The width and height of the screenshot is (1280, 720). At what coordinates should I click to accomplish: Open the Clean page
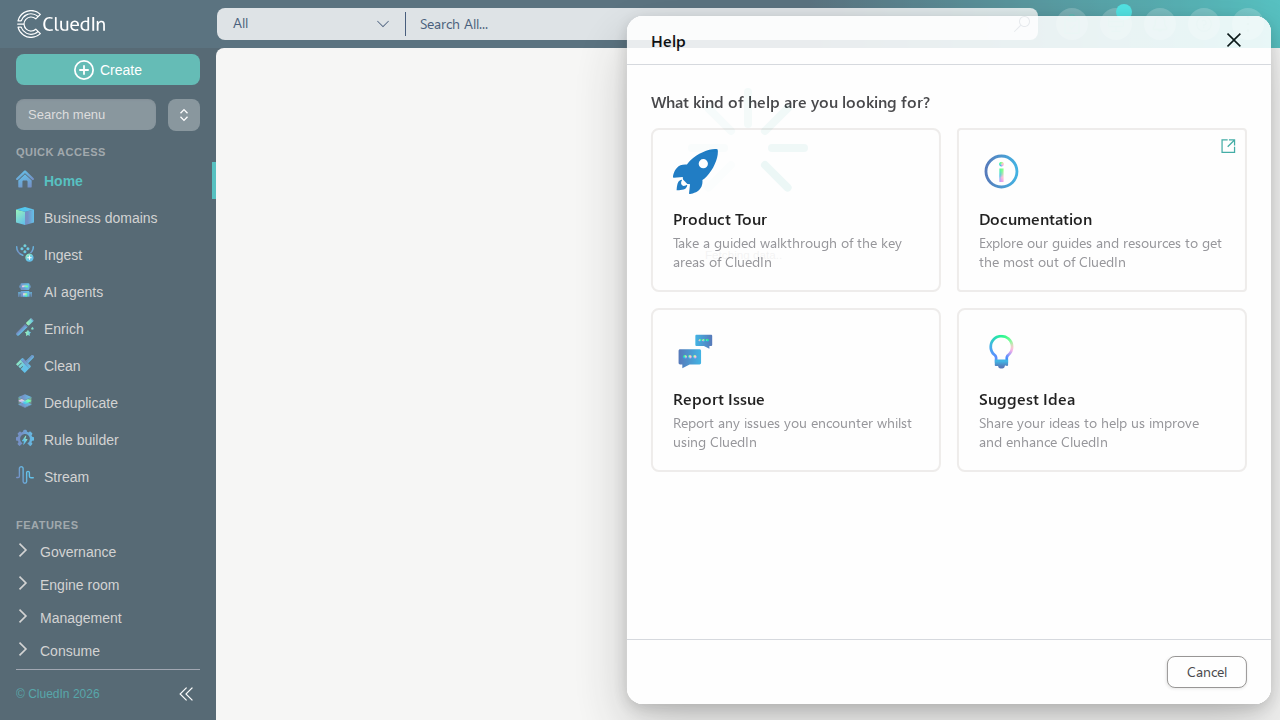click(x=108, y=366)
